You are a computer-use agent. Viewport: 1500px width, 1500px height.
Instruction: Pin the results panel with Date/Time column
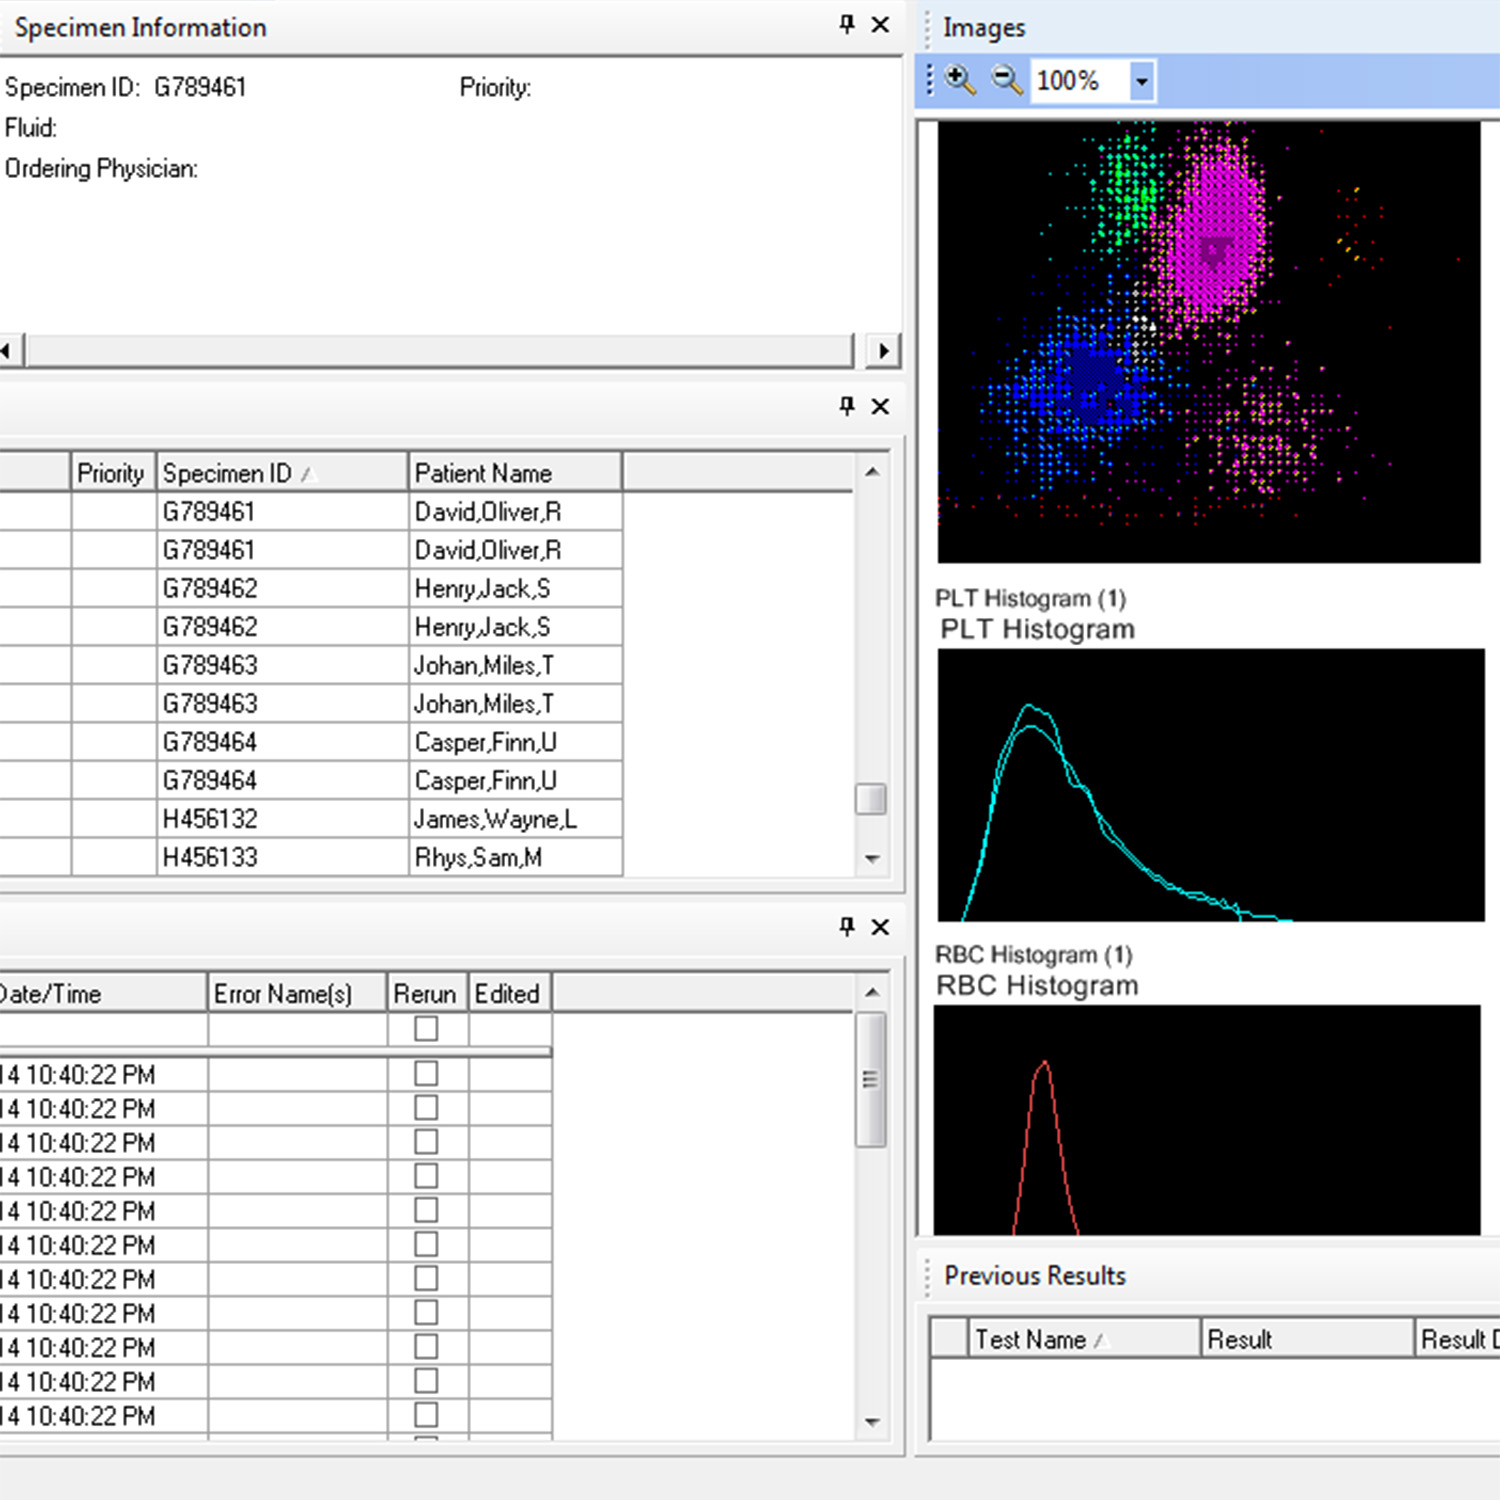[x=847, y=927]
